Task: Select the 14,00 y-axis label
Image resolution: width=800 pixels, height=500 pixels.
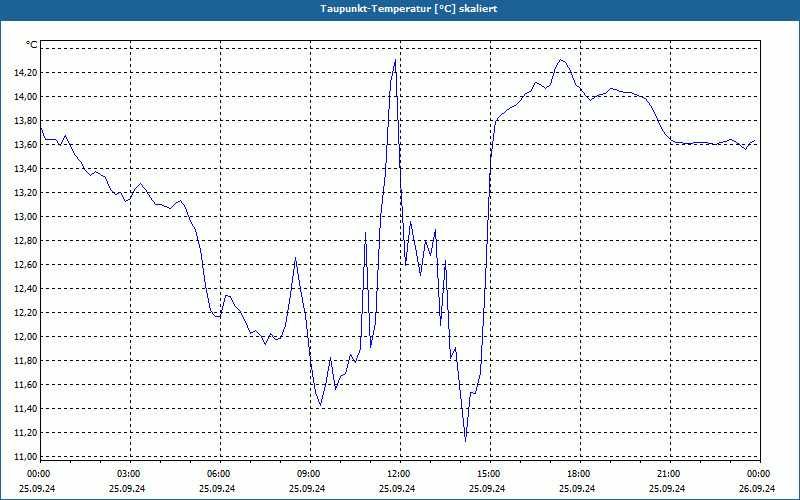Action: click(25, 96)
